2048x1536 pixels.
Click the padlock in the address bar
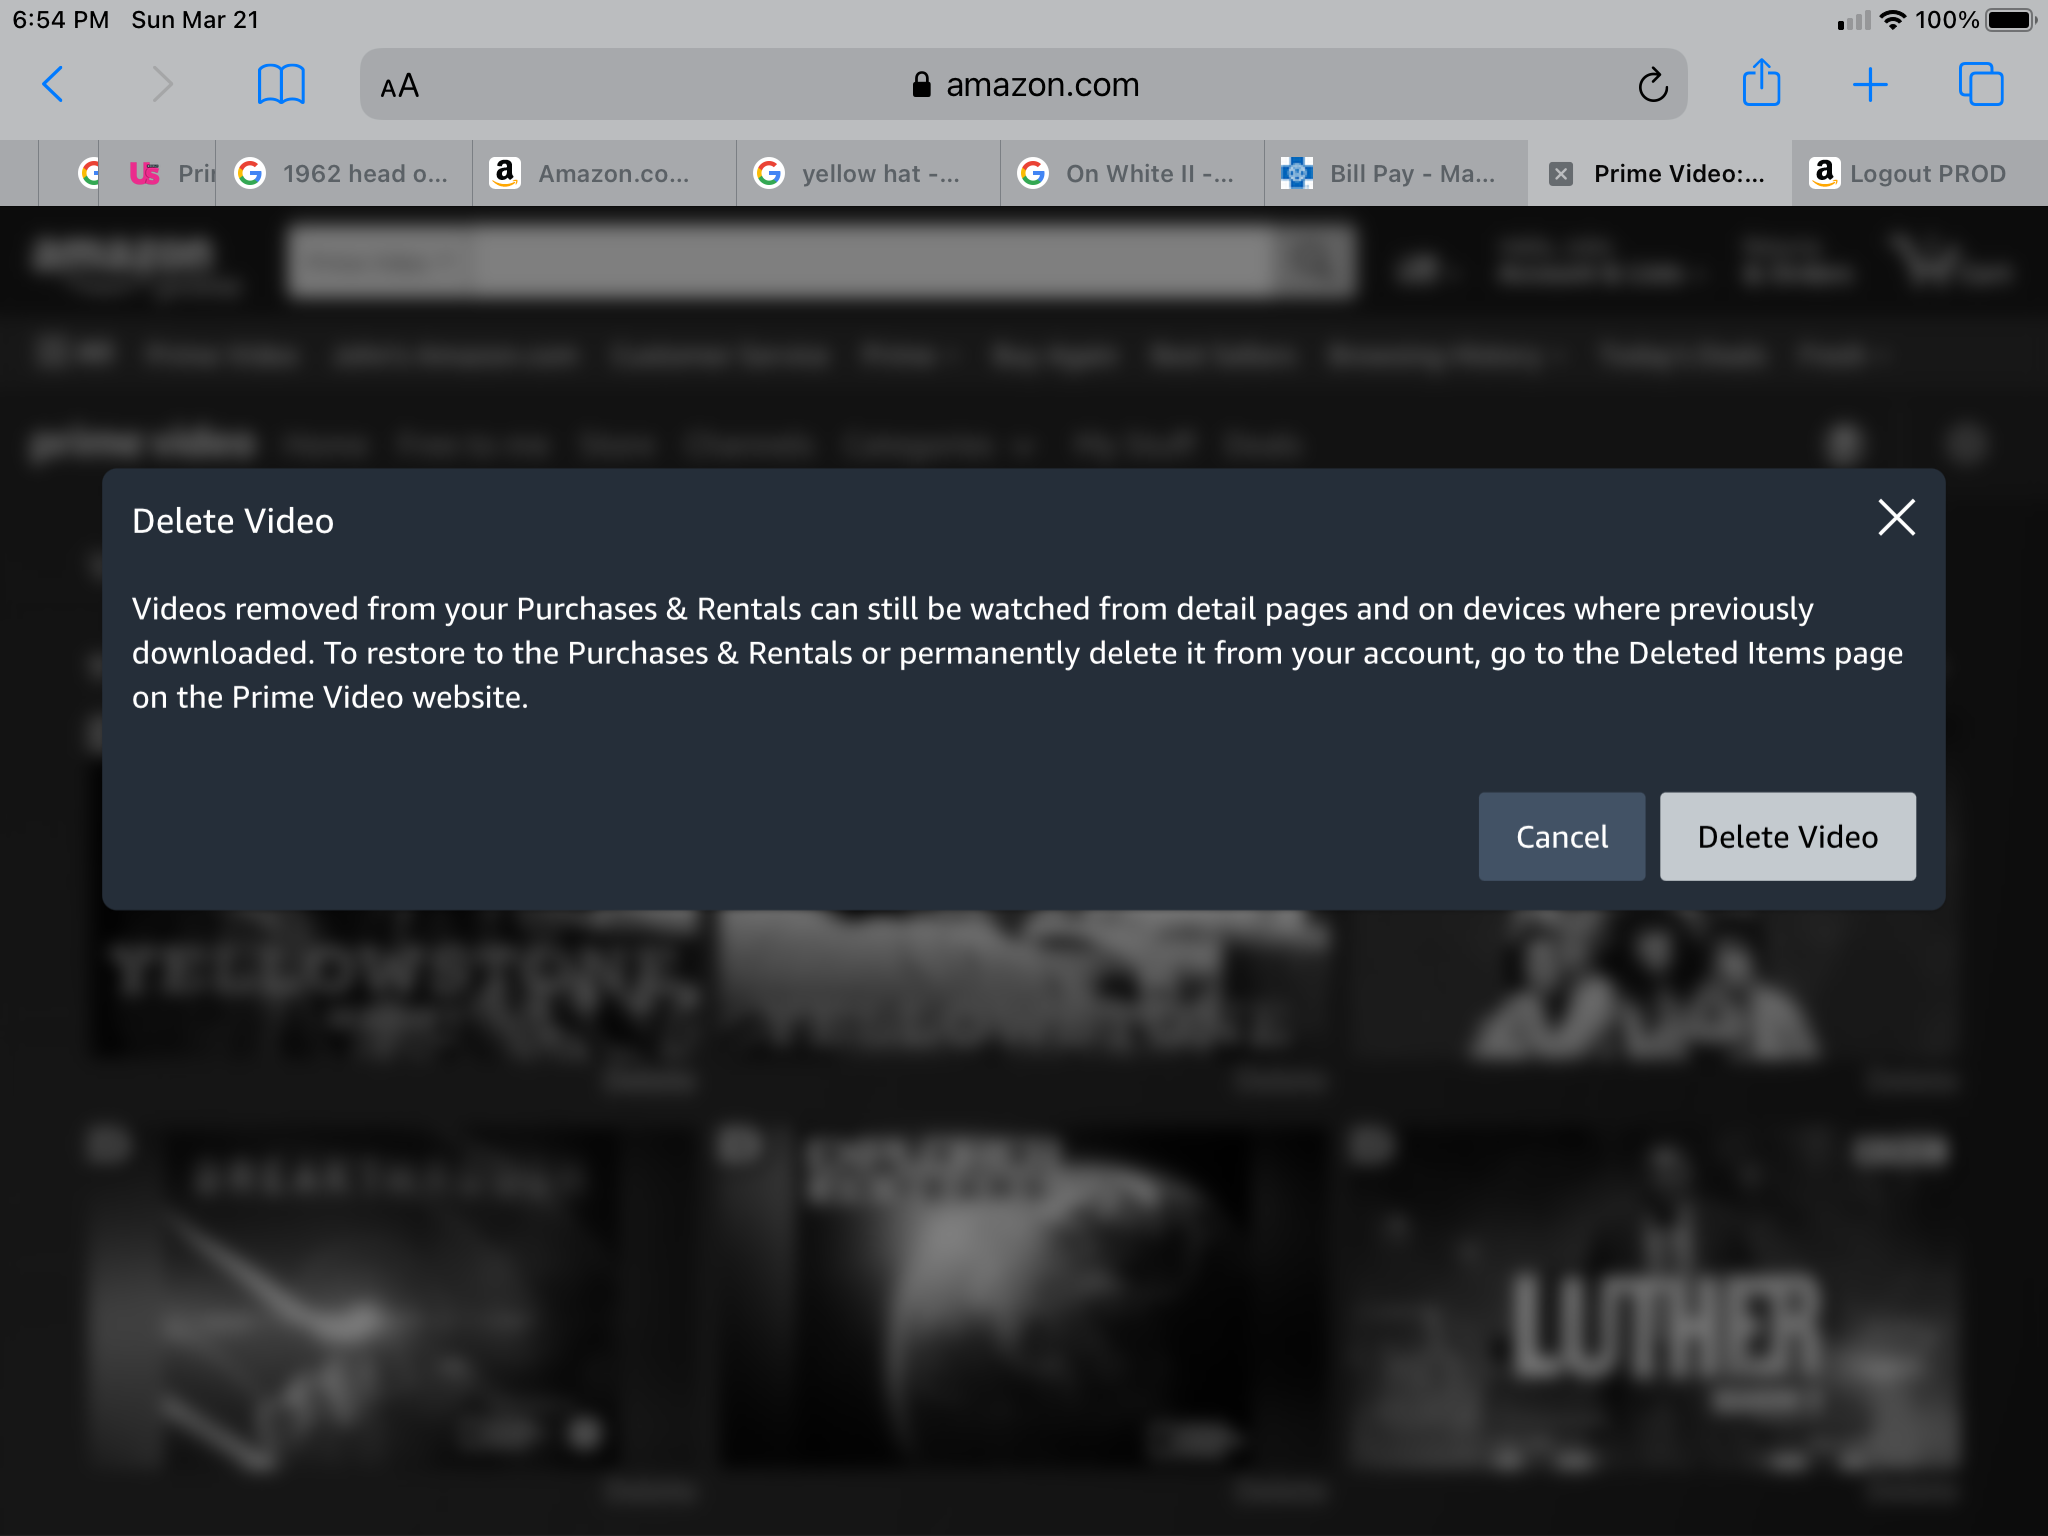pos(921,84)
